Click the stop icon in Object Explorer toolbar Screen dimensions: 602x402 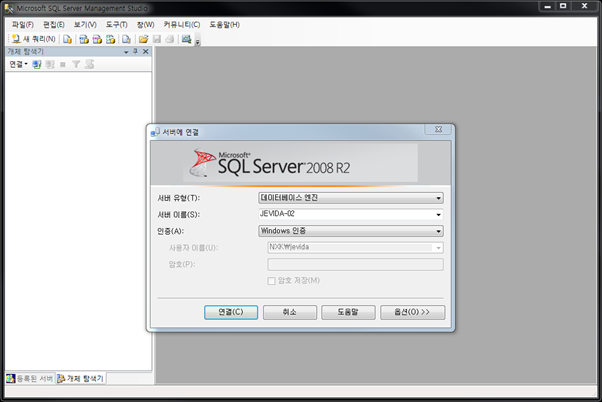[63, 65]
